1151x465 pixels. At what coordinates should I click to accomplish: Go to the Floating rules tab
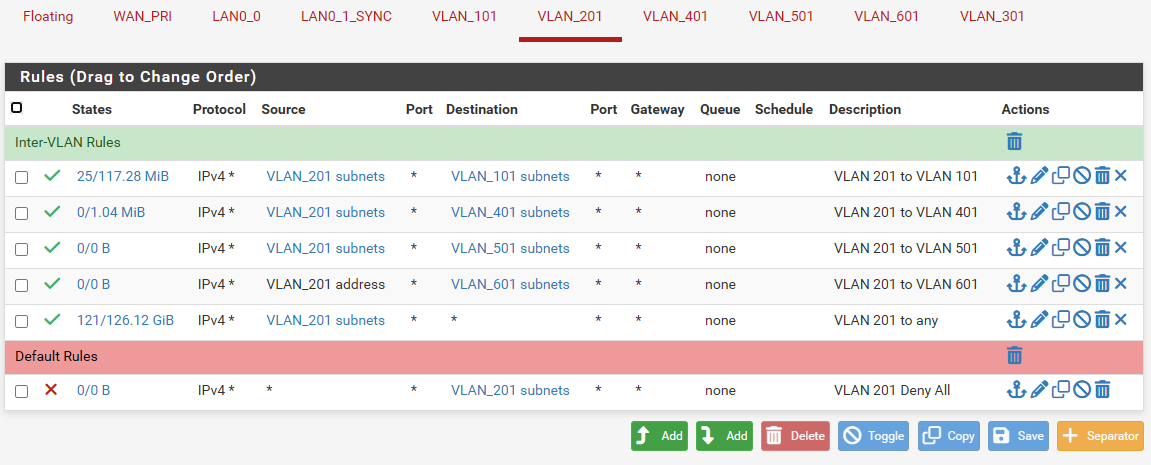[x=48, y=17]
